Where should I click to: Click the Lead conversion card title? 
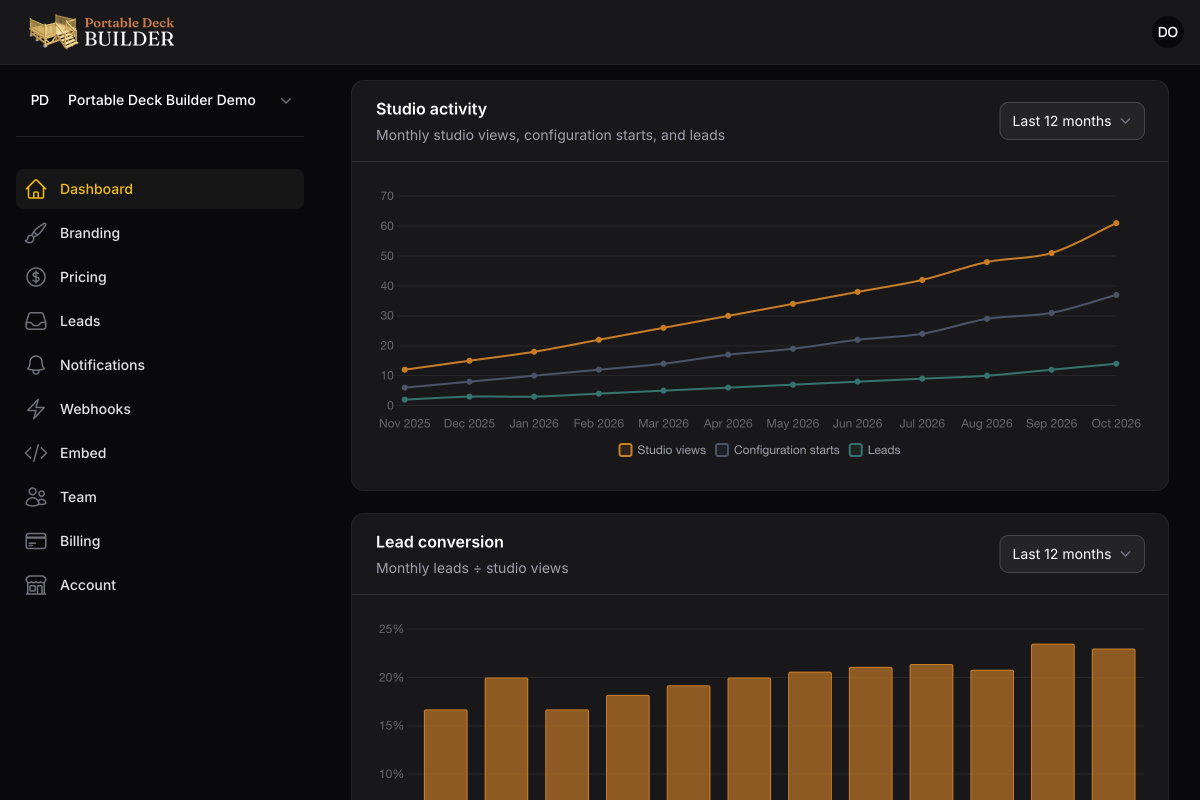coord(440,542)
